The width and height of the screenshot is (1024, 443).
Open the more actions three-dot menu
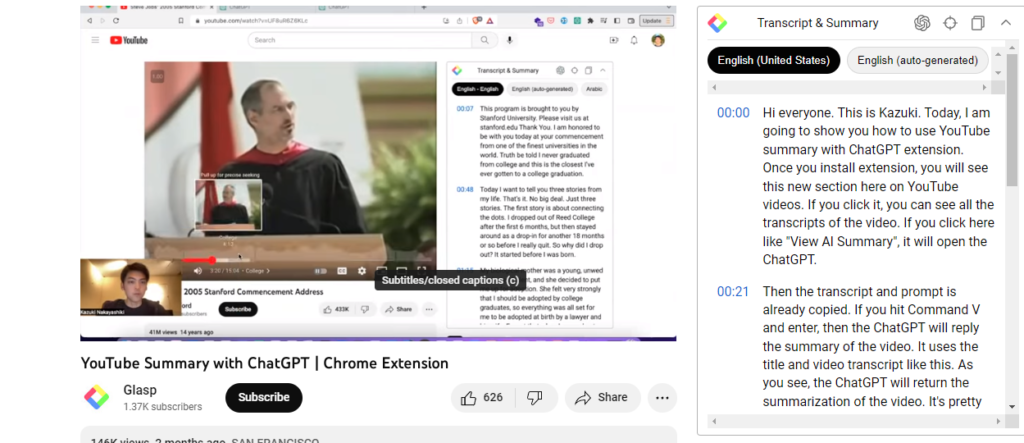[x=662, y=397]
